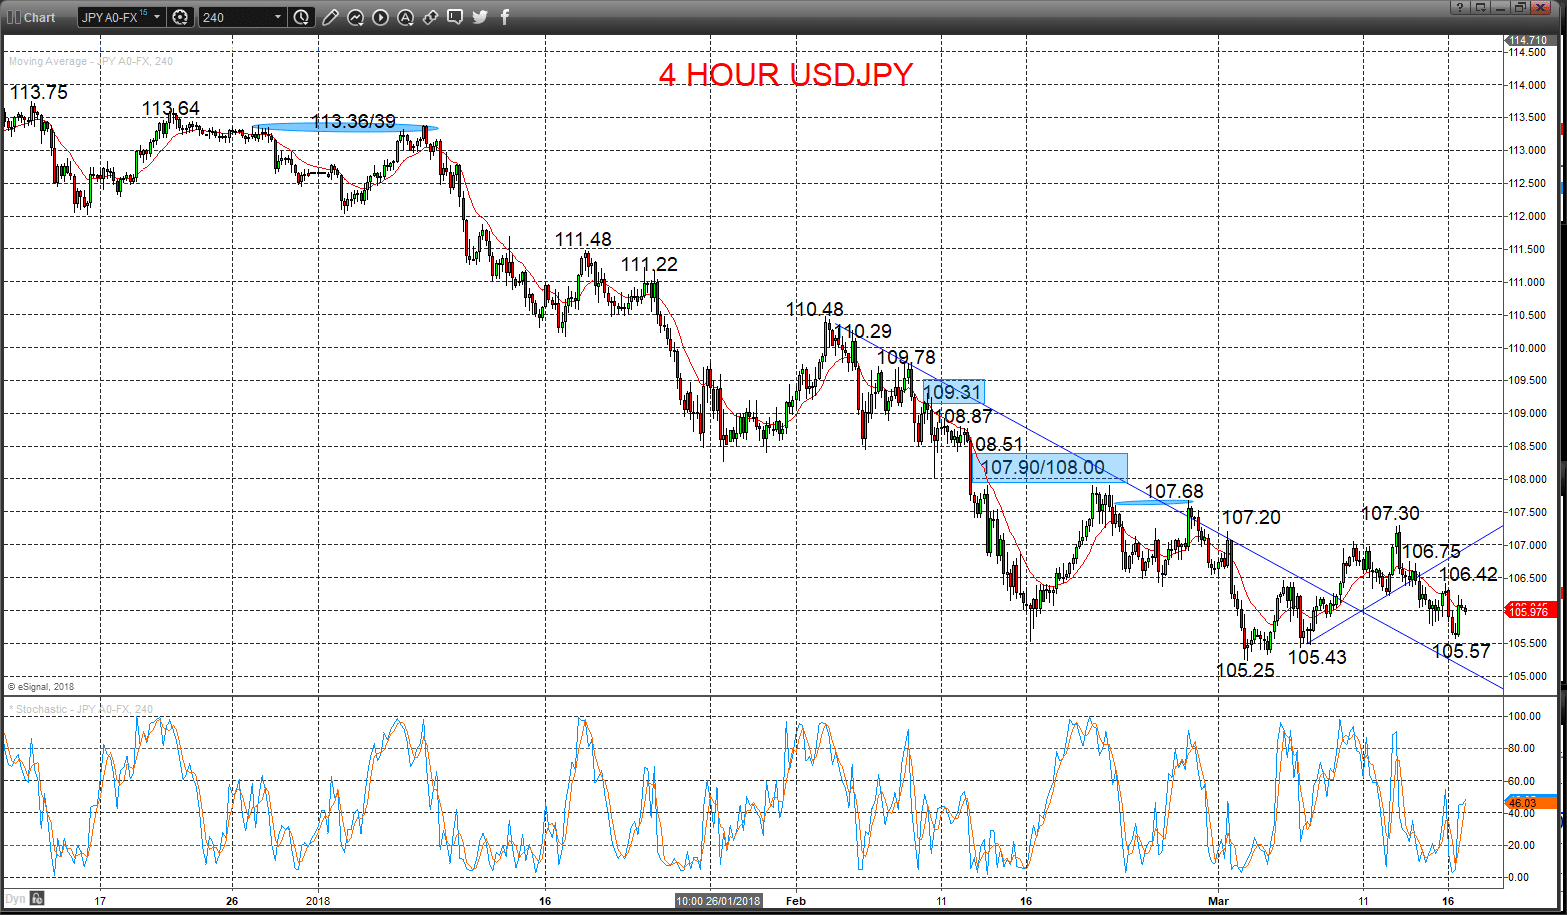Image resolution: width=1567 pixels, height=915 pixels.
Task: Click the 107.68 price annotation
Action: click(1174, 491)
